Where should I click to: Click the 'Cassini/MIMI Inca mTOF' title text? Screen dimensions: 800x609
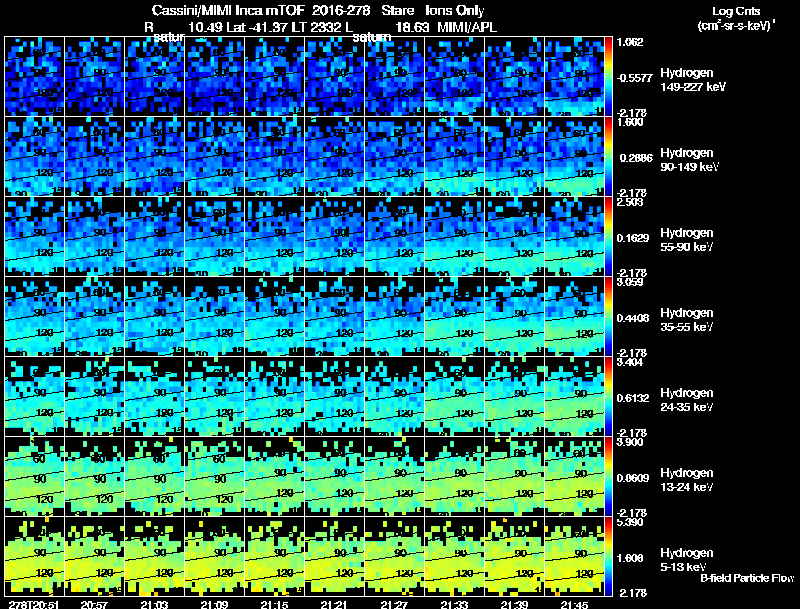click(x=228, y=10)
